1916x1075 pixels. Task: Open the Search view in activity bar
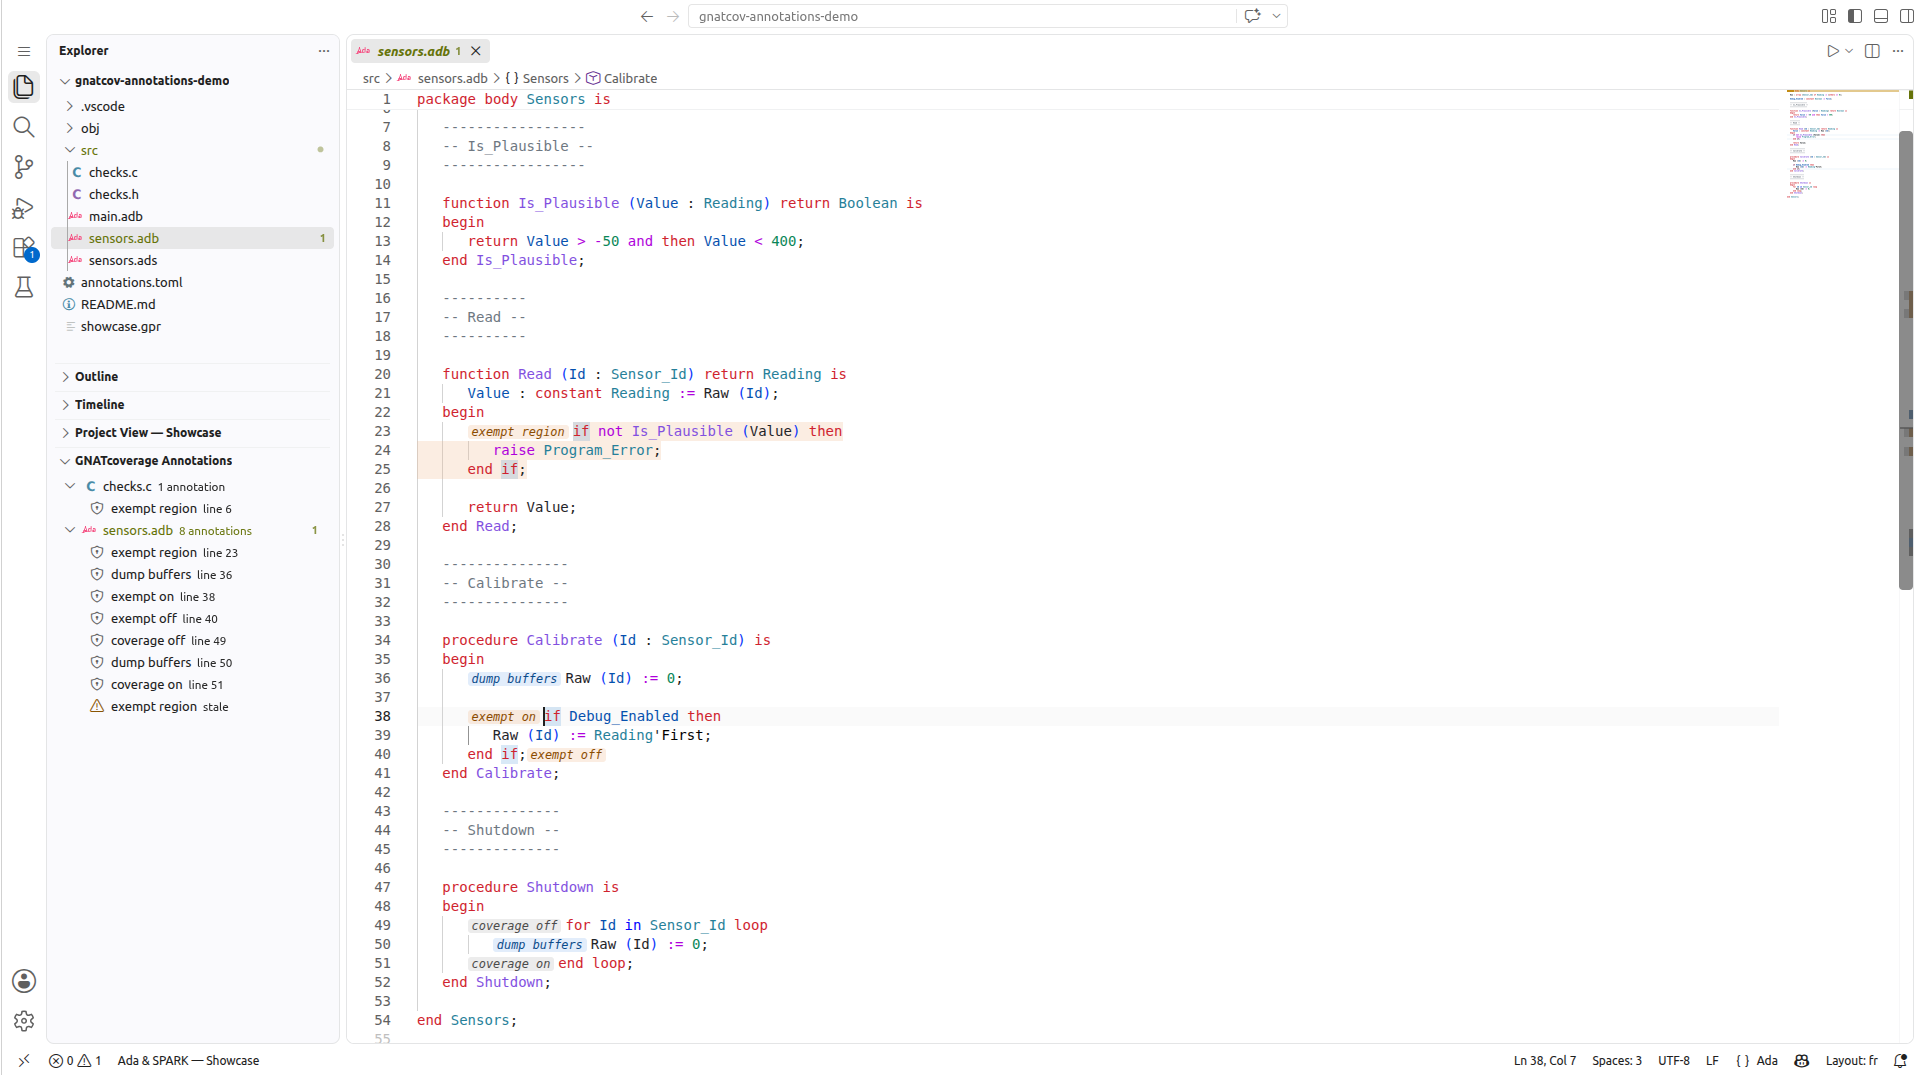pyautogui.click(x=24, y=127)
